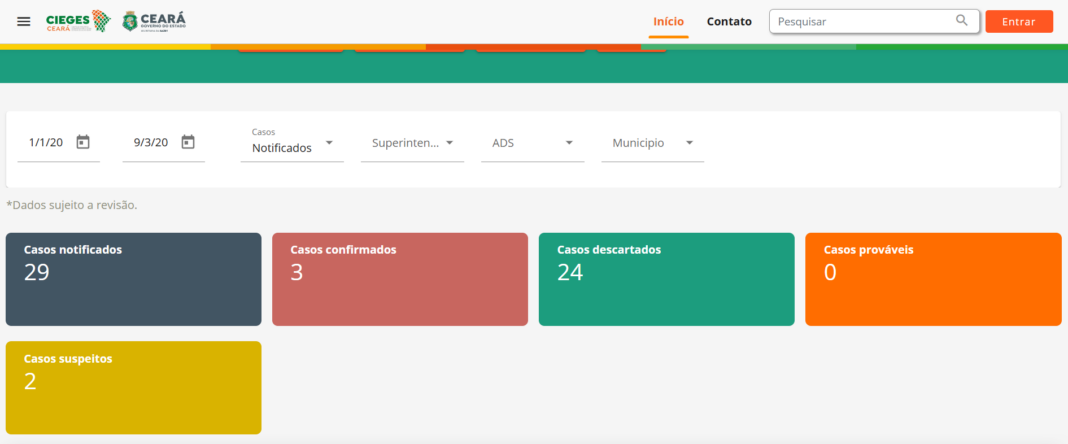This screenshot has height=444, width=1068.
Task: Click the end date field 9/3/20
Action: [151, 143]
